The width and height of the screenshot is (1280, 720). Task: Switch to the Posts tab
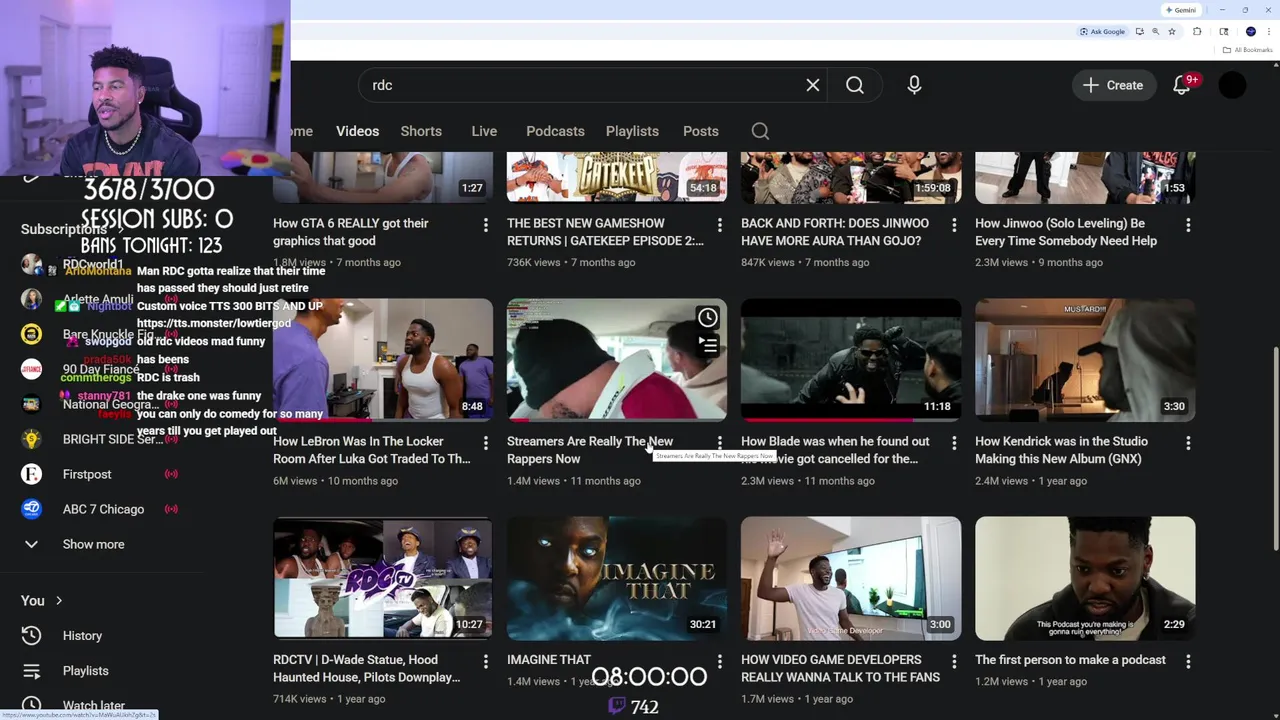pos(700,131)
